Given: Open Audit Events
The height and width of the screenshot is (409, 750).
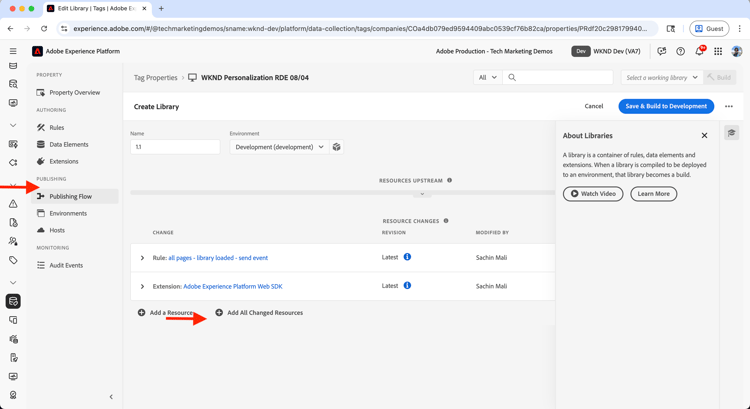Looking at the screenshot, I should [66, 265].
